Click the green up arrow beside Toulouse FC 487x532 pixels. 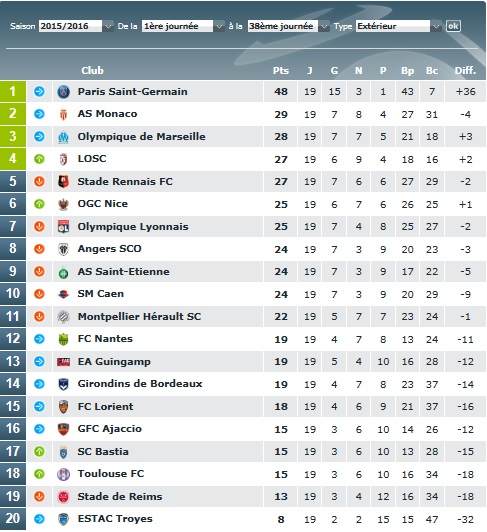[x=39, y=474]
